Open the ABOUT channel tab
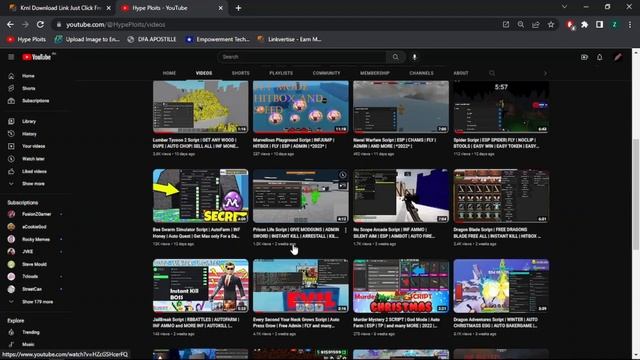The width and height of the screenshot is (640, 360). (461, 73)
